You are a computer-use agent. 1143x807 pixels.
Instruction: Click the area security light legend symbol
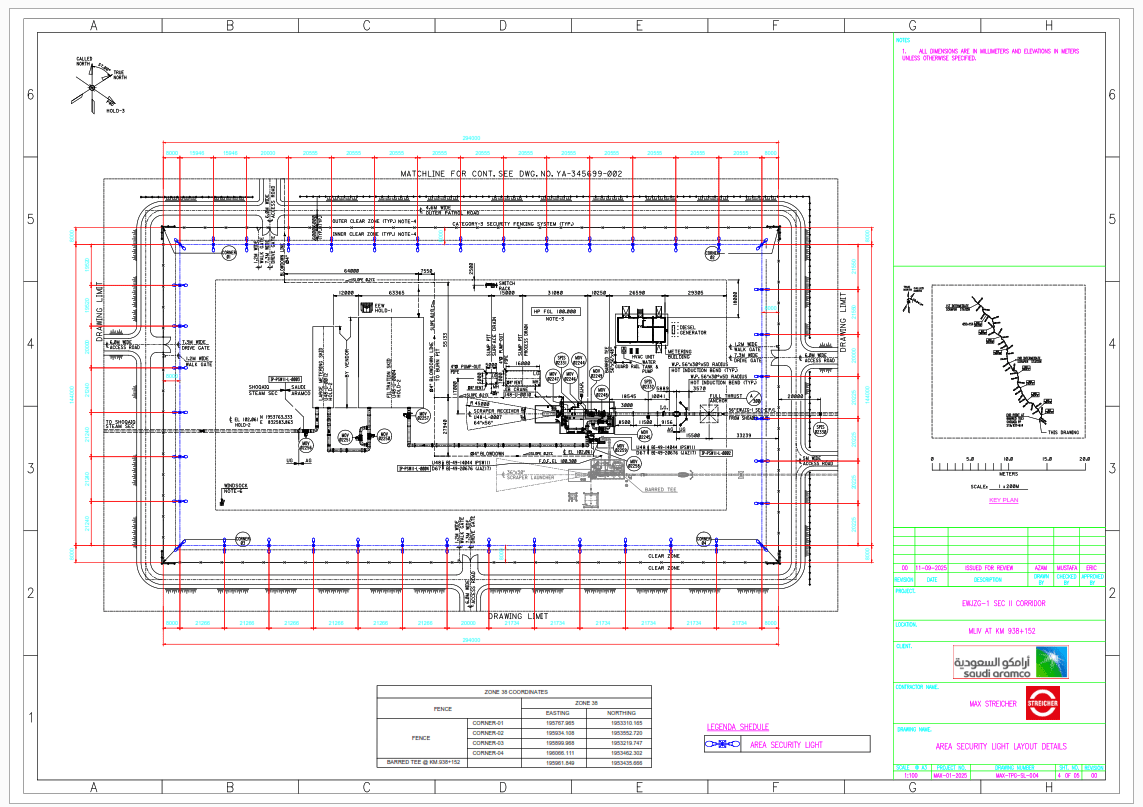722,744
